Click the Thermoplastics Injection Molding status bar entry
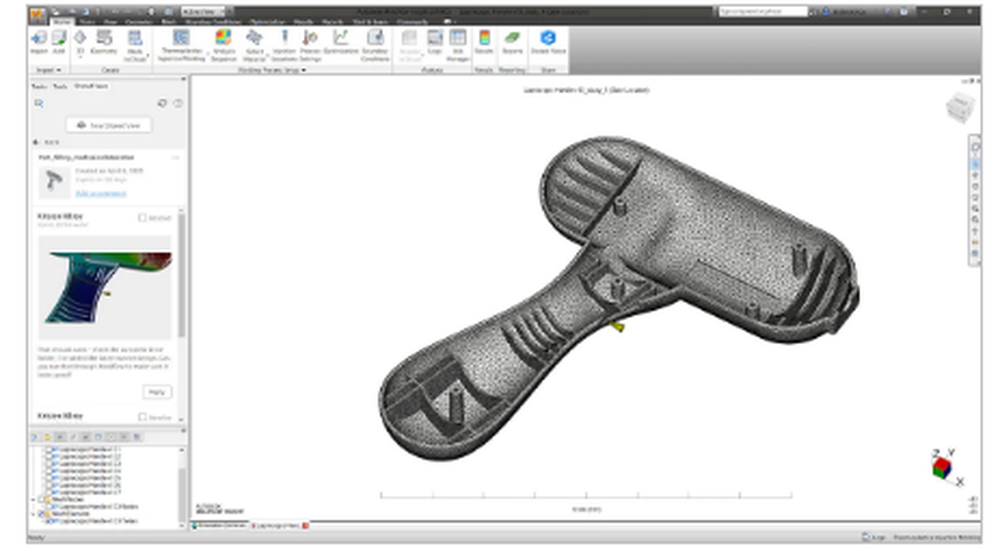The height and width of the screenshot is (559, 1000). [x=935, y=538]
